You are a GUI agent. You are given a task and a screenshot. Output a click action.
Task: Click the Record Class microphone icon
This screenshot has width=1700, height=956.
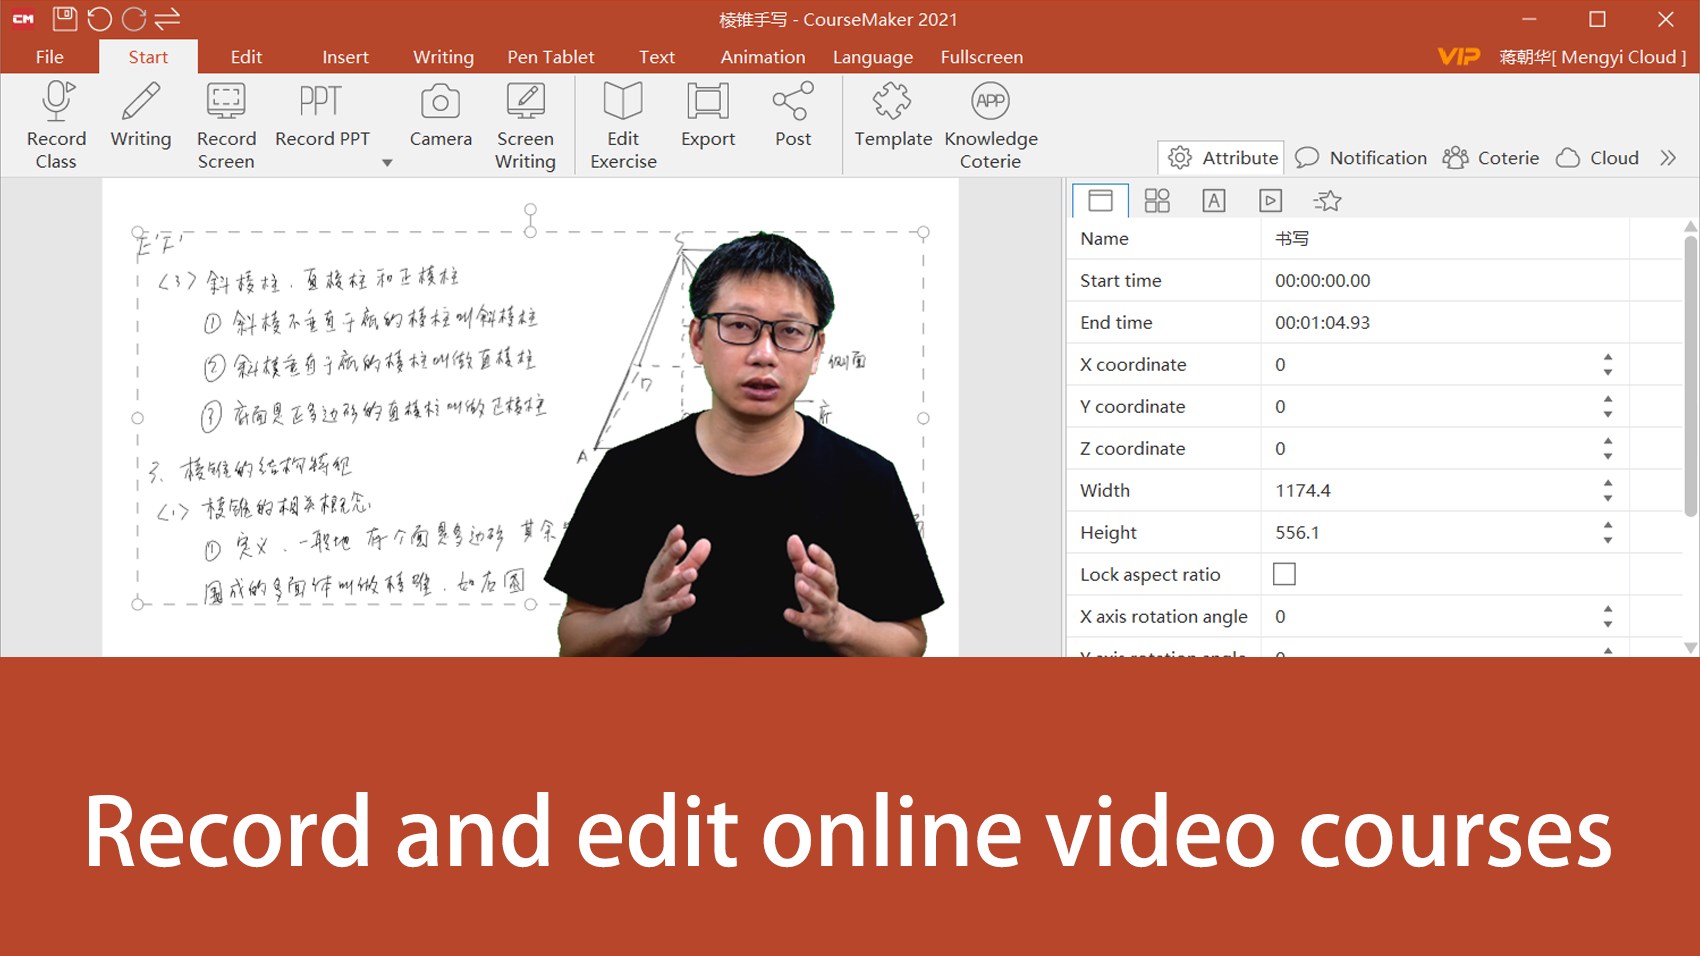(x=57, y=101)
